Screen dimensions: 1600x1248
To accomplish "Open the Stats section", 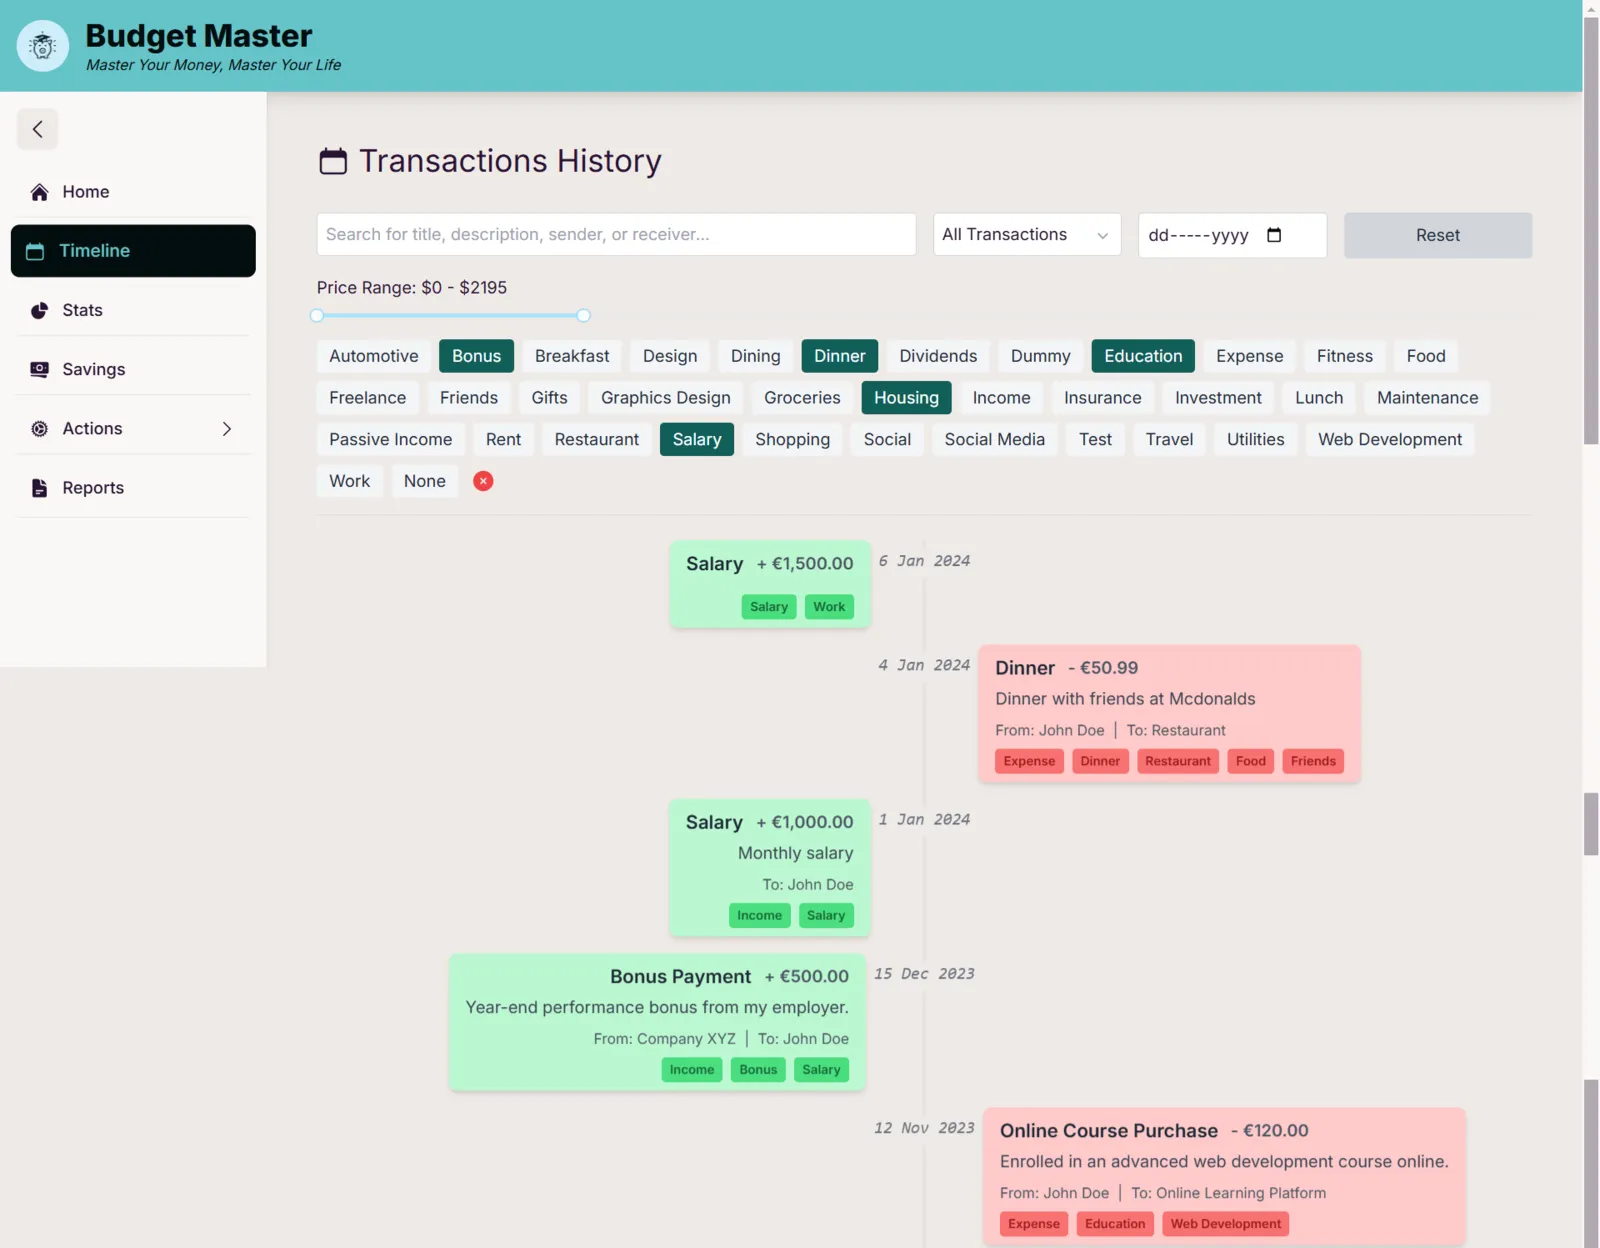I will click(133, 310).
